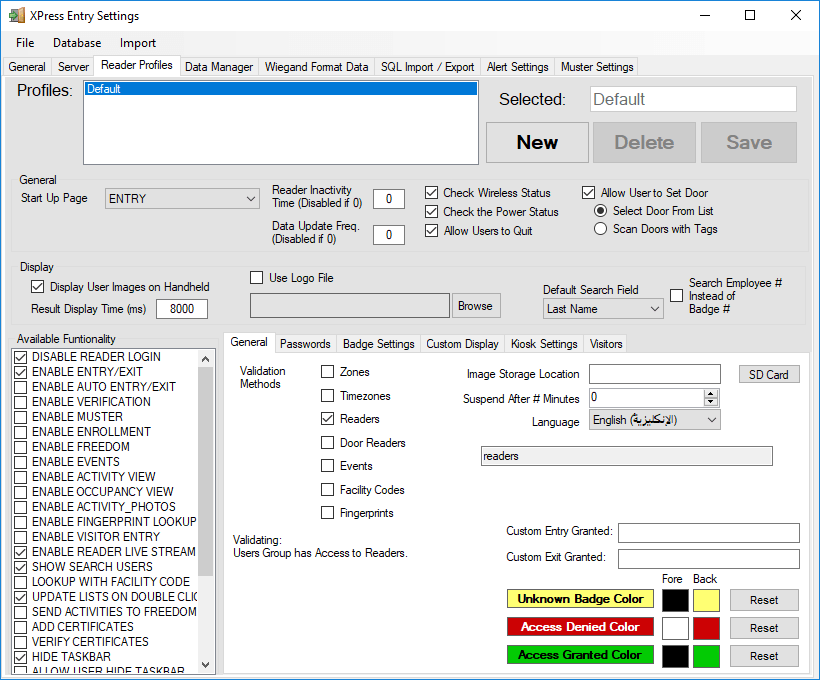This screenshot has height=680, width=820.
Task: Open the Badge Settings sub-tab
Action: (x=378, y=344)
